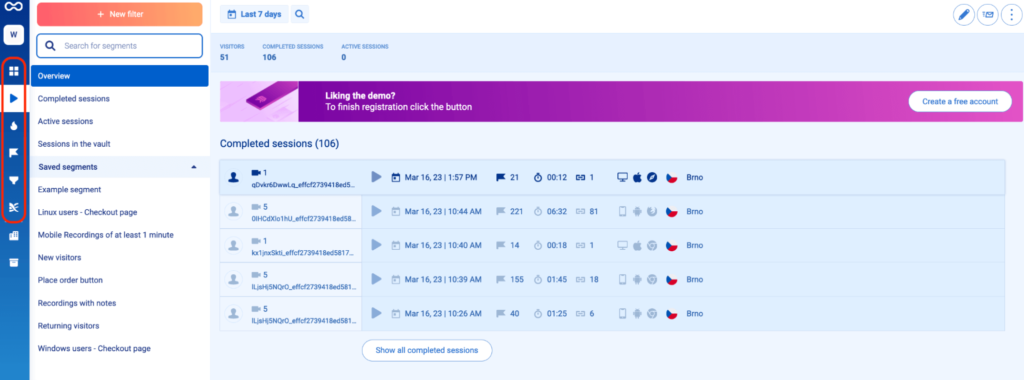Click the email report icon at top right
Viewport: 1024px width, 380px height.
coord(987,14)
